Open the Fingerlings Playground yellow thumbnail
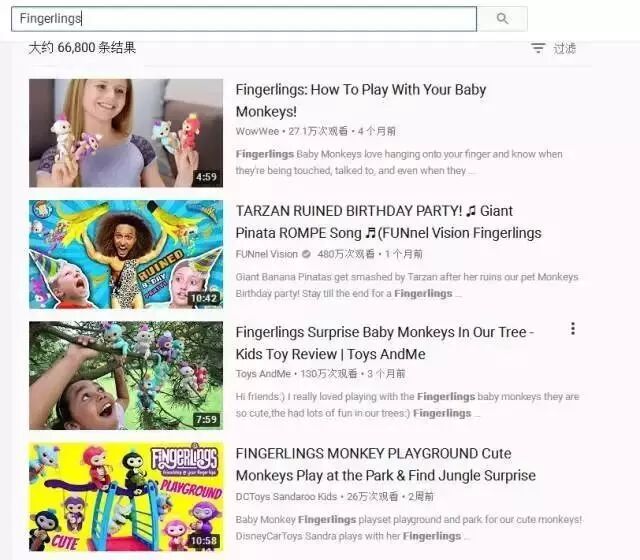The image size is (640, 560). point(126,497)
